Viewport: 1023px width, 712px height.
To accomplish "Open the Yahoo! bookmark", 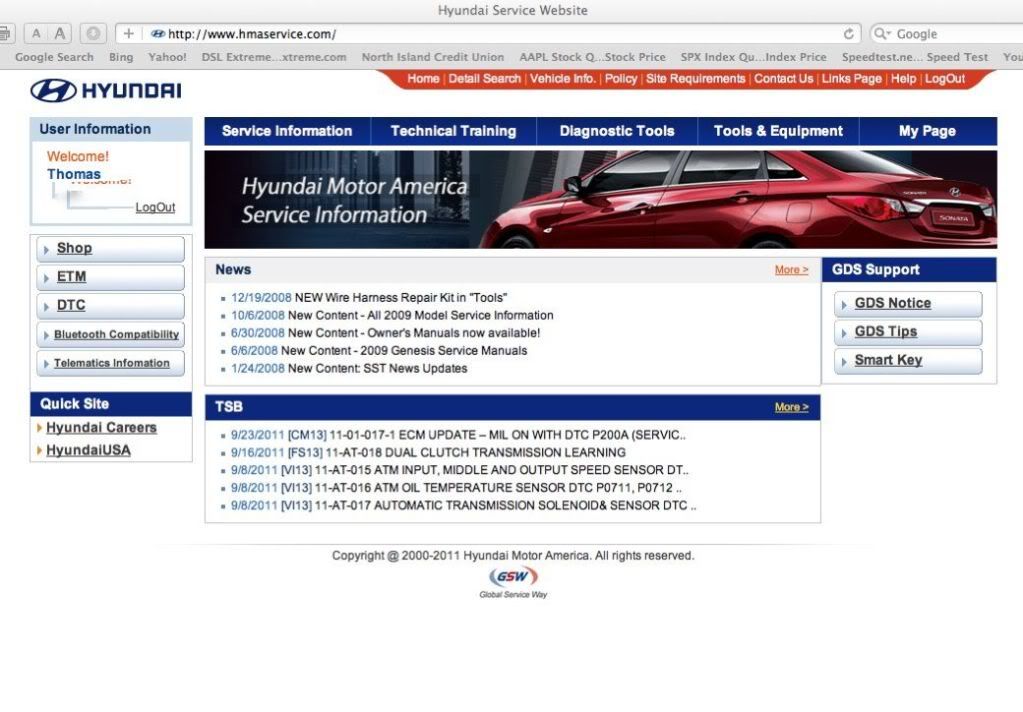I will (x=167, y=57).
